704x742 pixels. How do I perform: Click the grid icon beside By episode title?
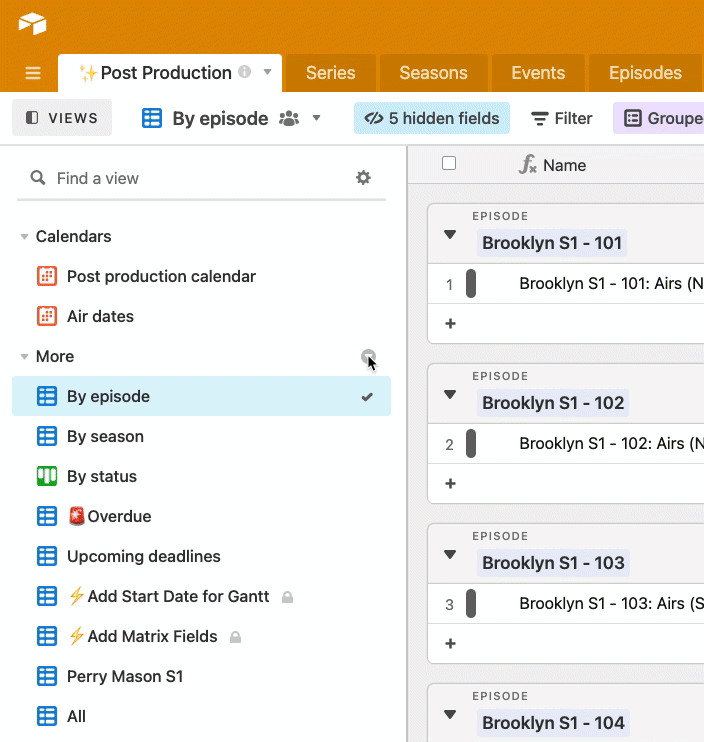[152, 118]
